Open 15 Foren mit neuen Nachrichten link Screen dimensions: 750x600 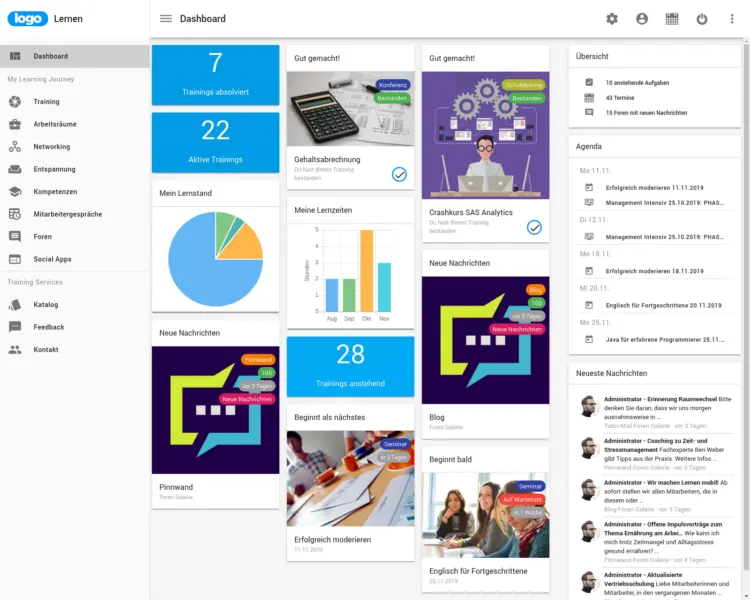coord(646,113)
